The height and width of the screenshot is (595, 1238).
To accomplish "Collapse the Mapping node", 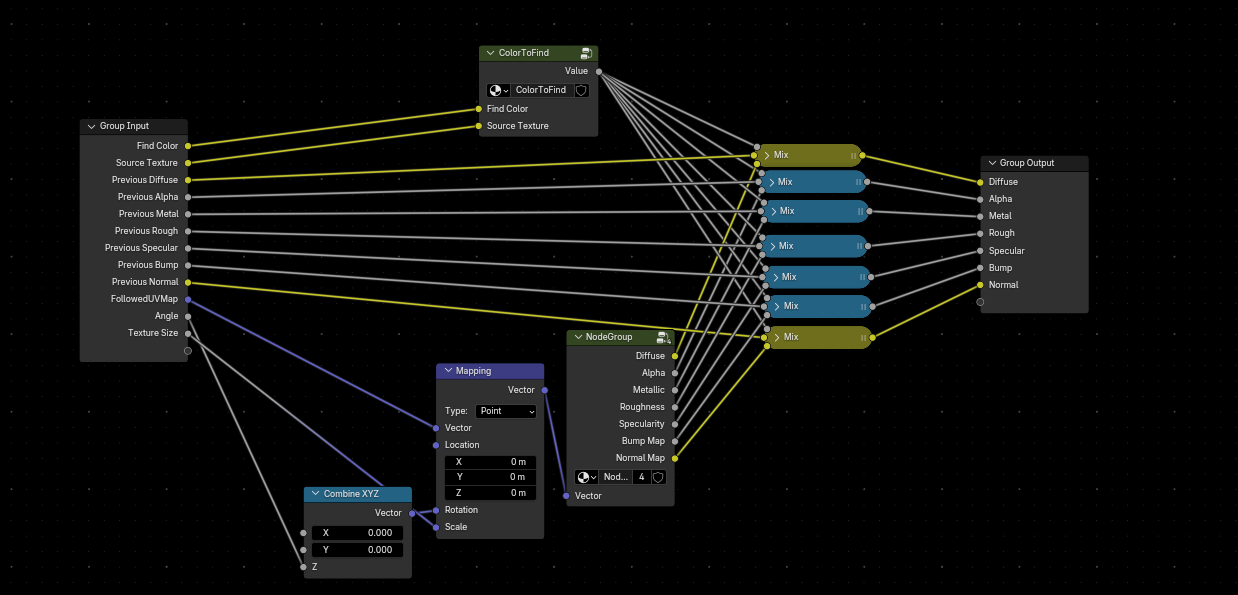I will 448,371.
